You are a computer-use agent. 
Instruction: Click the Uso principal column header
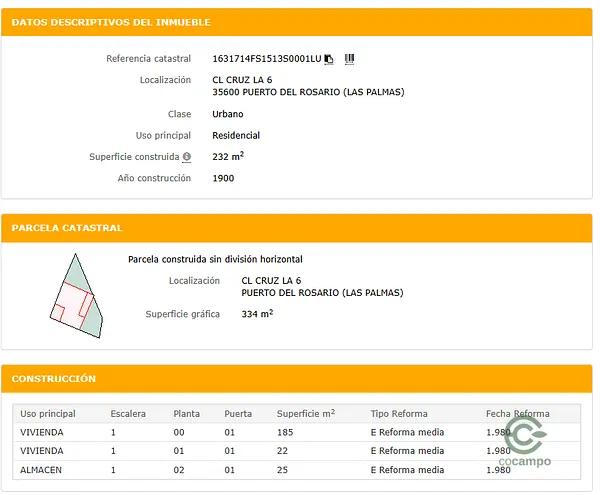tap(48, 414)
